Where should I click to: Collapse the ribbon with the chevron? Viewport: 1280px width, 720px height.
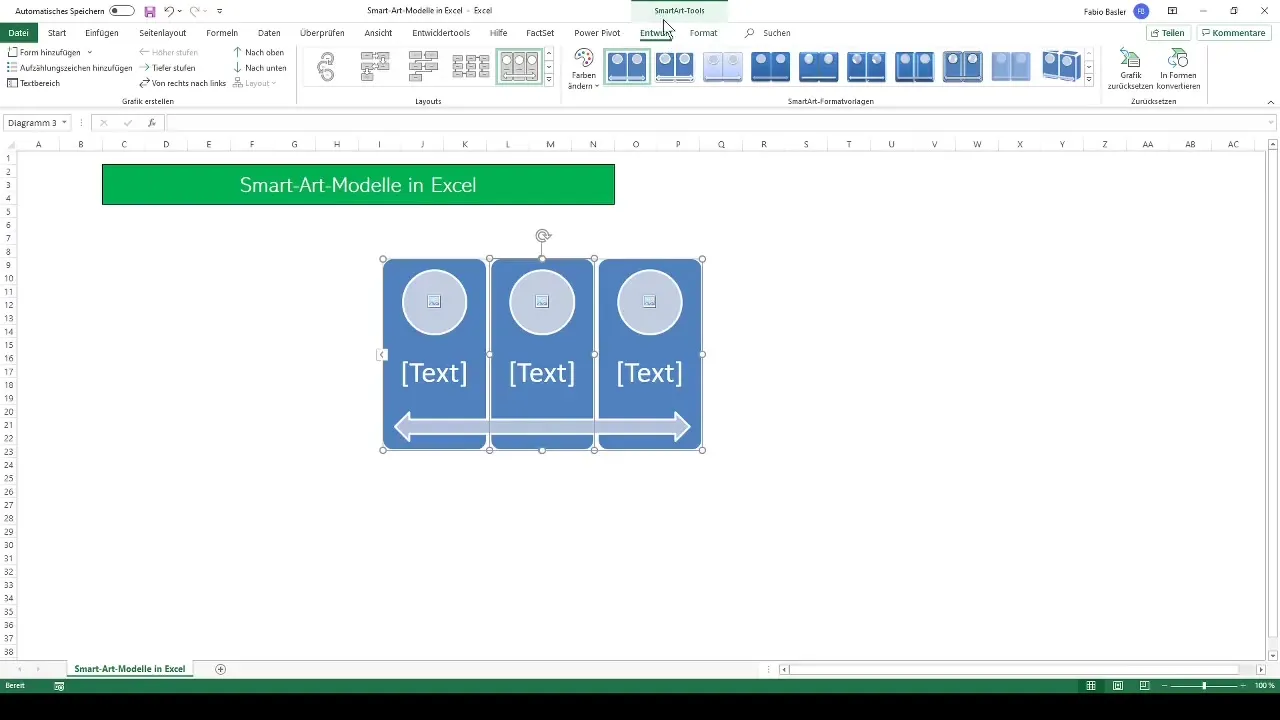1270,102
